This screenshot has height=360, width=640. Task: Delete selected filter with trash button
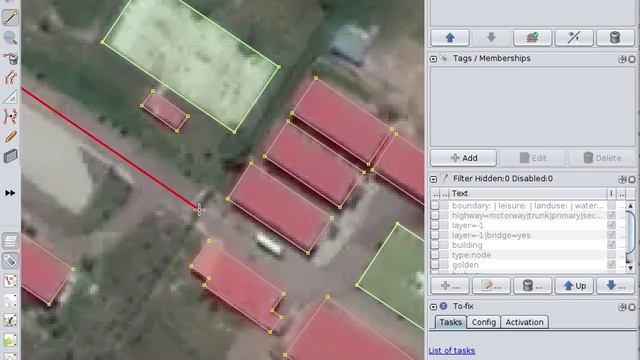[x=532, y=286]
